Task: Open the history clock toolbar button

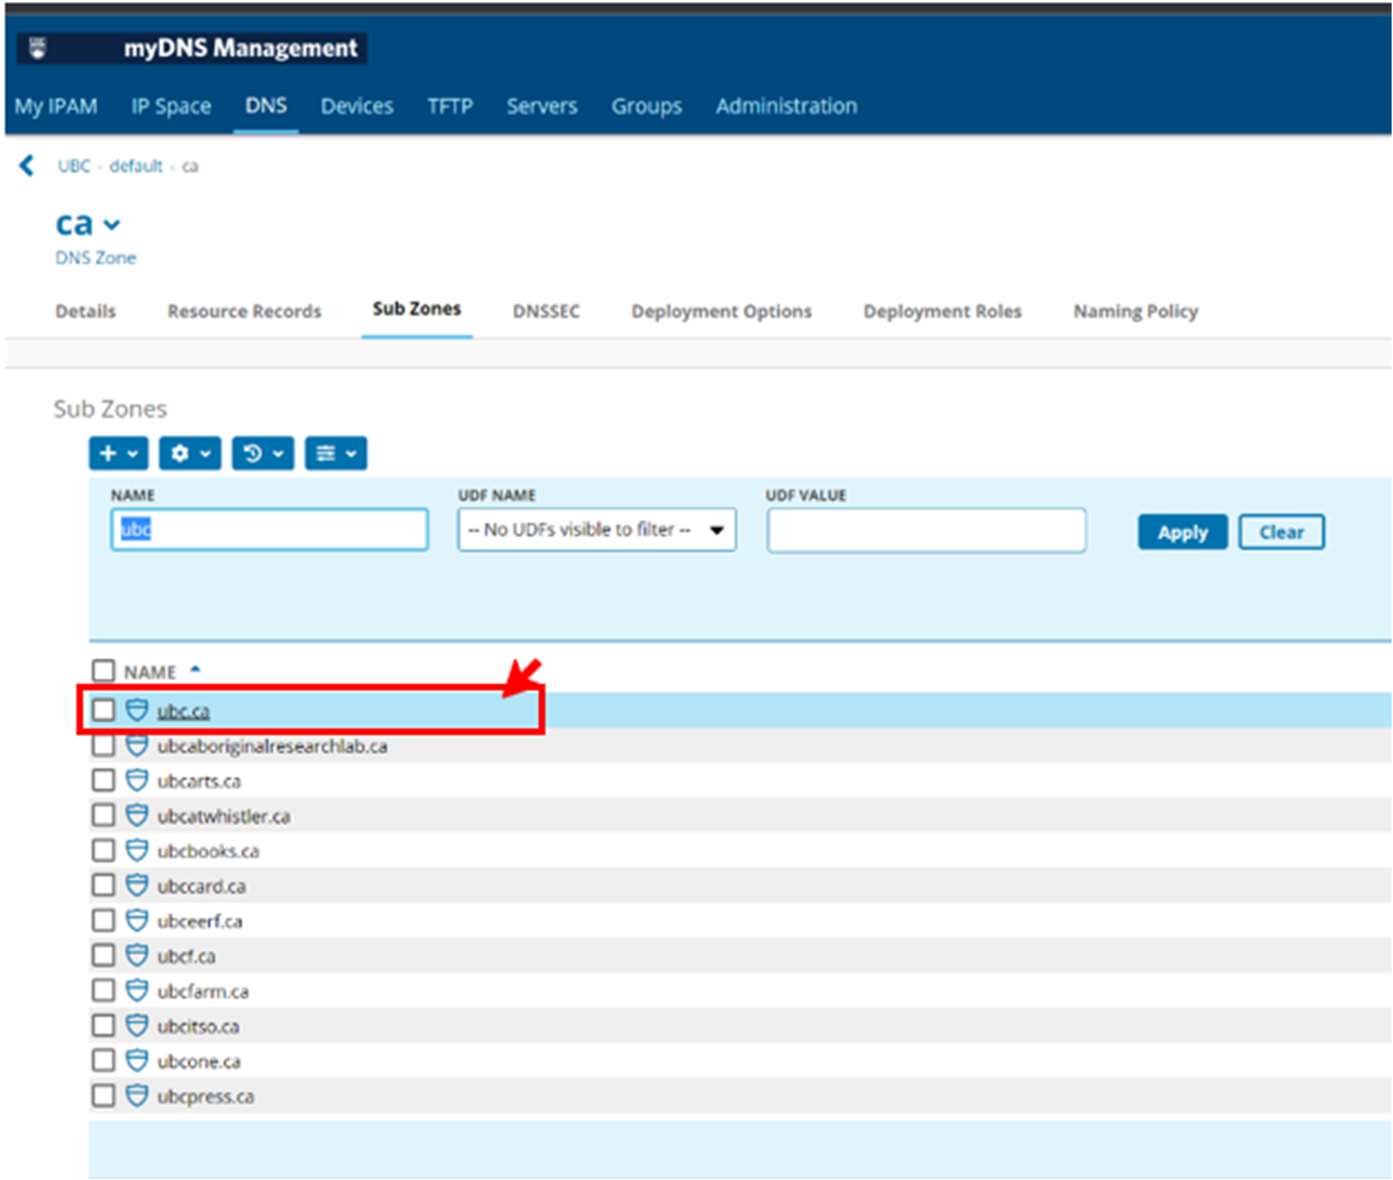Action: pyautogui.click(x=262, y=454)
